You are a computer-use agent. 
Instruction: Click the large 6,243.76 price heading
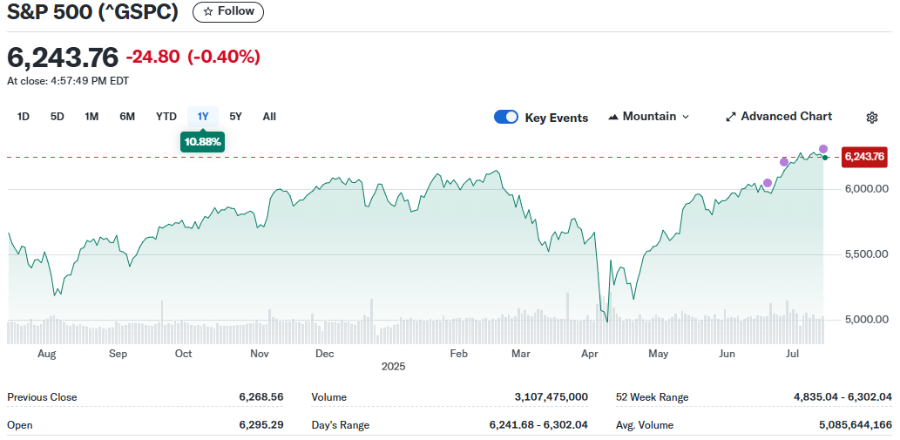tap(63, 57)
